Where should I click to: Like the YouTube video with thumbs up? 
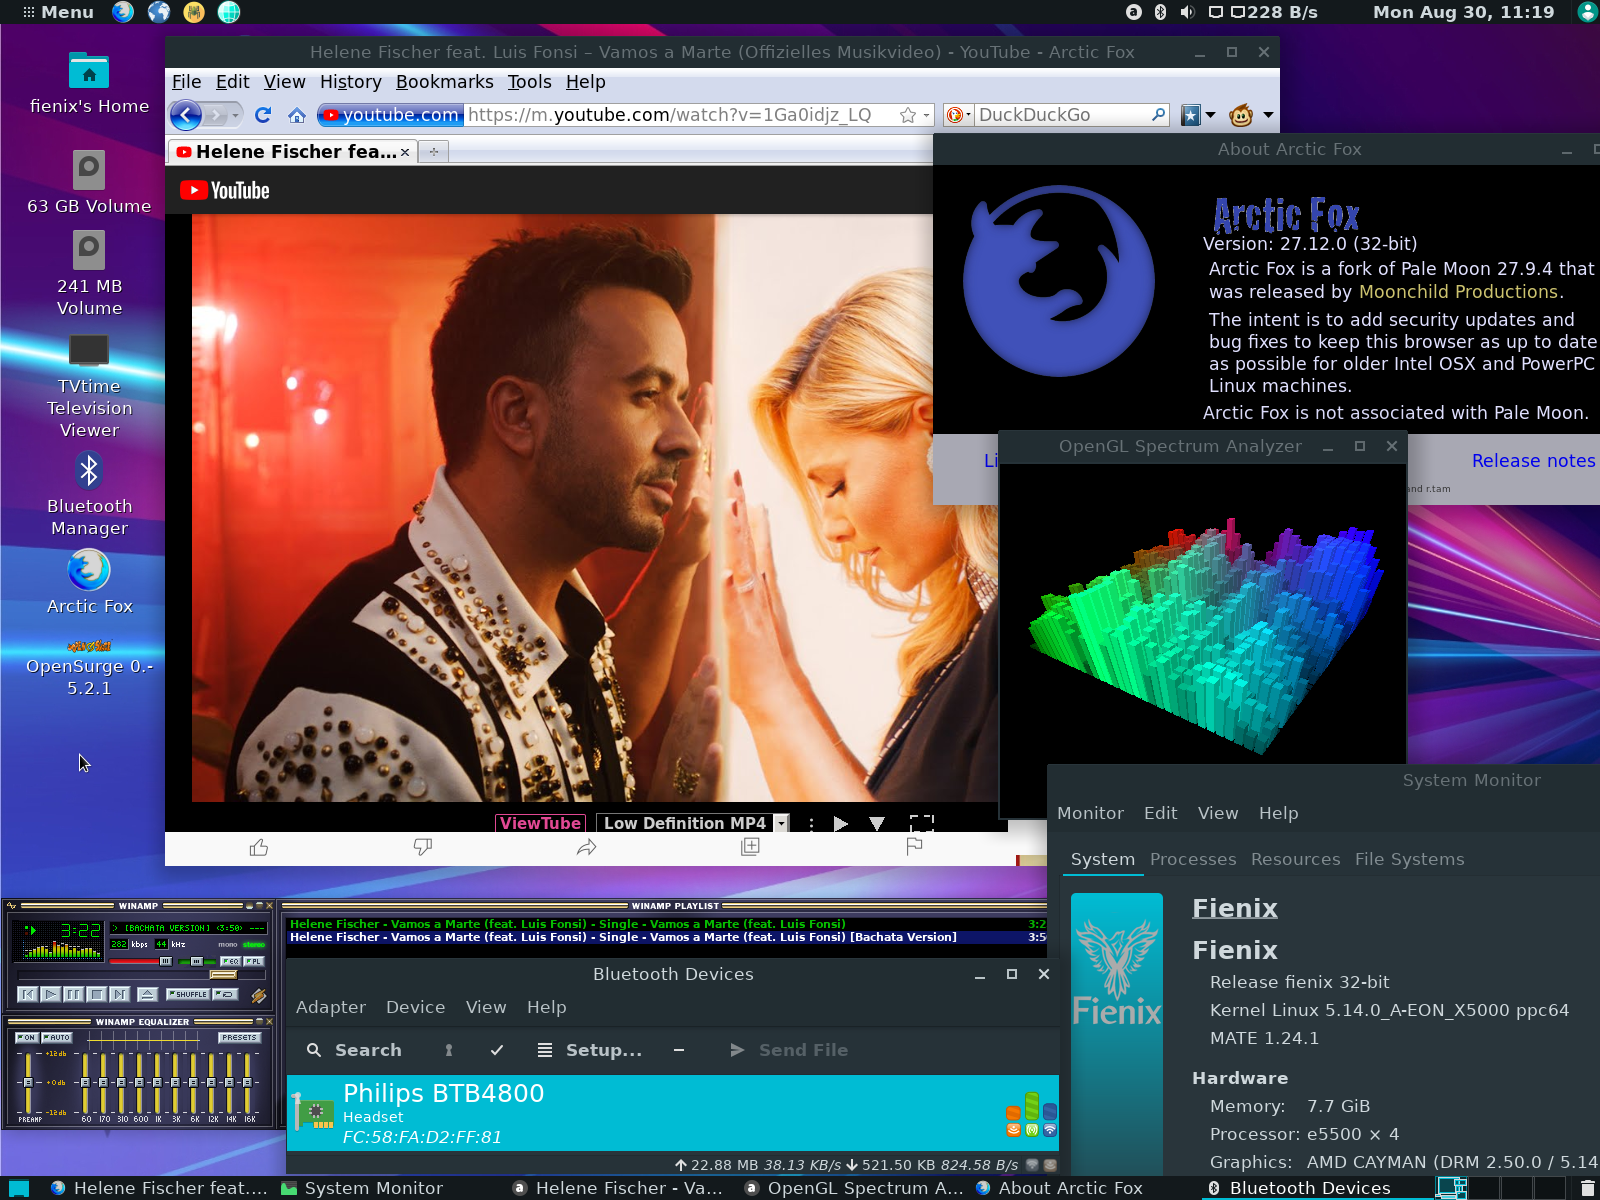[259, 848]
